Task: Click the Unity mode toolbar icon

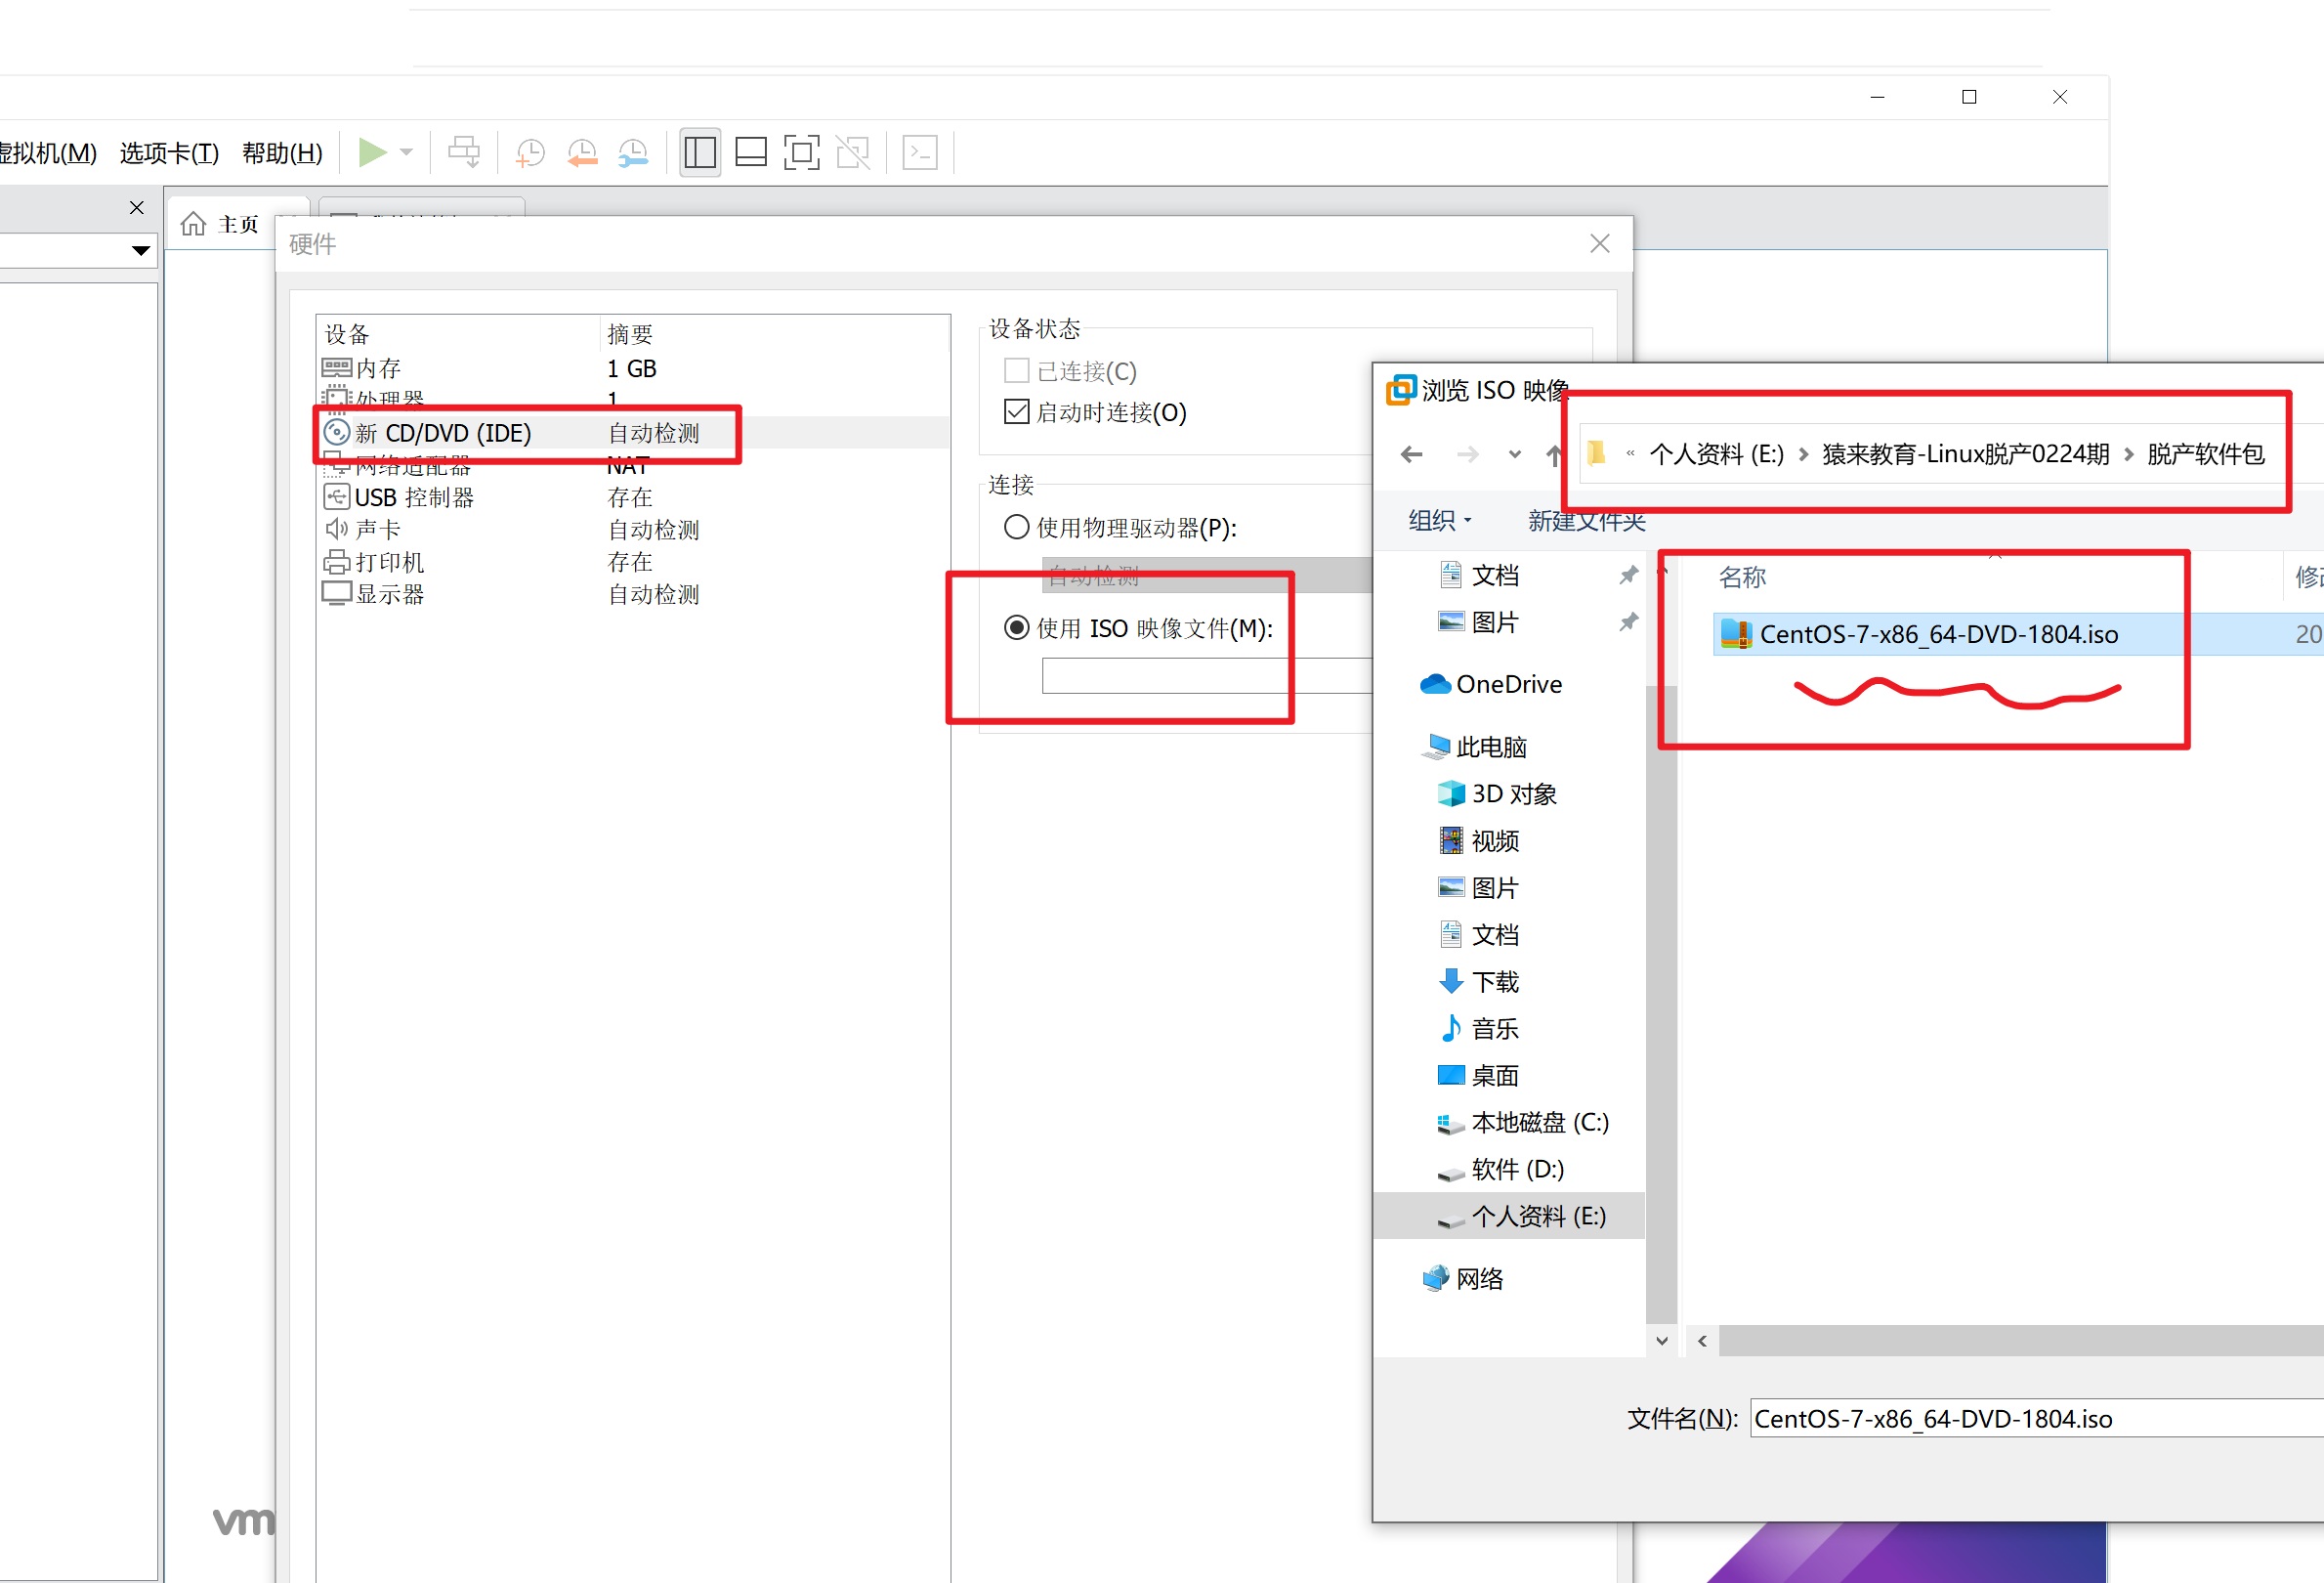Action: (x=853, y=153)
